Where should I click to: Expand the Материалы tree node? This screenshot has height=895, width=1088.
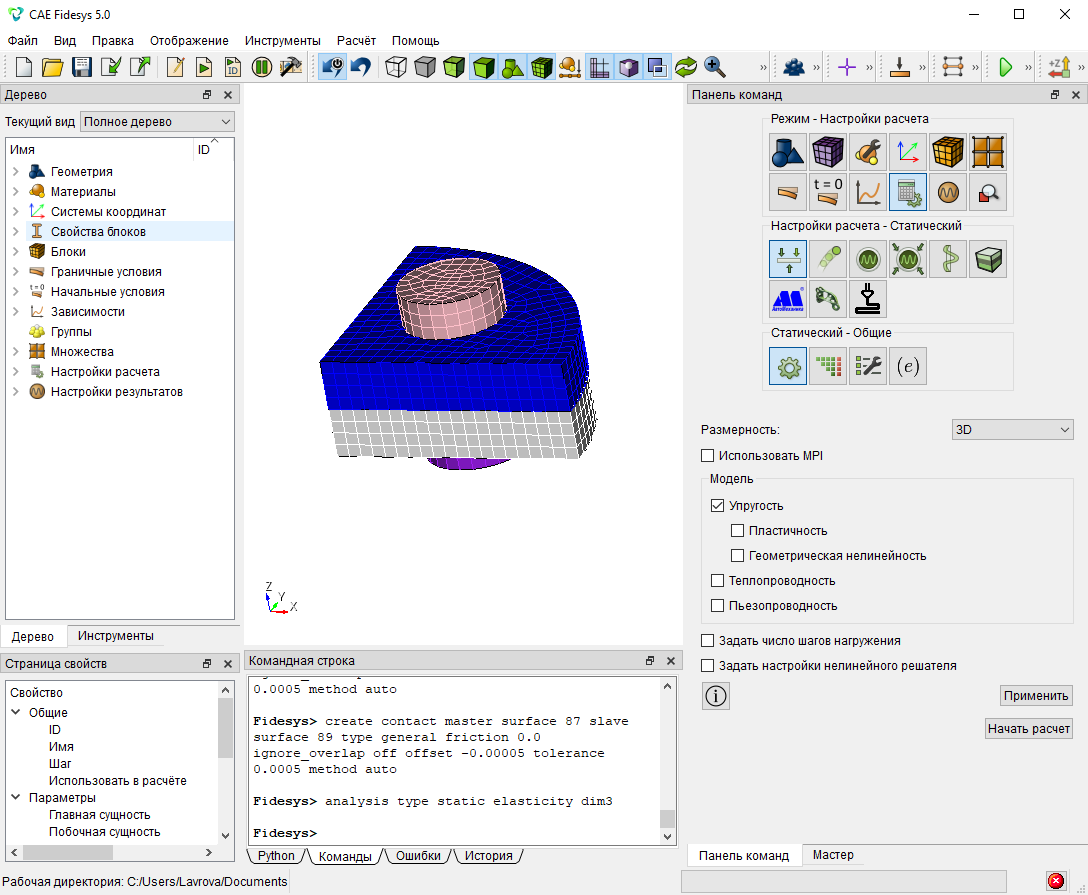[x=16, y=191]
